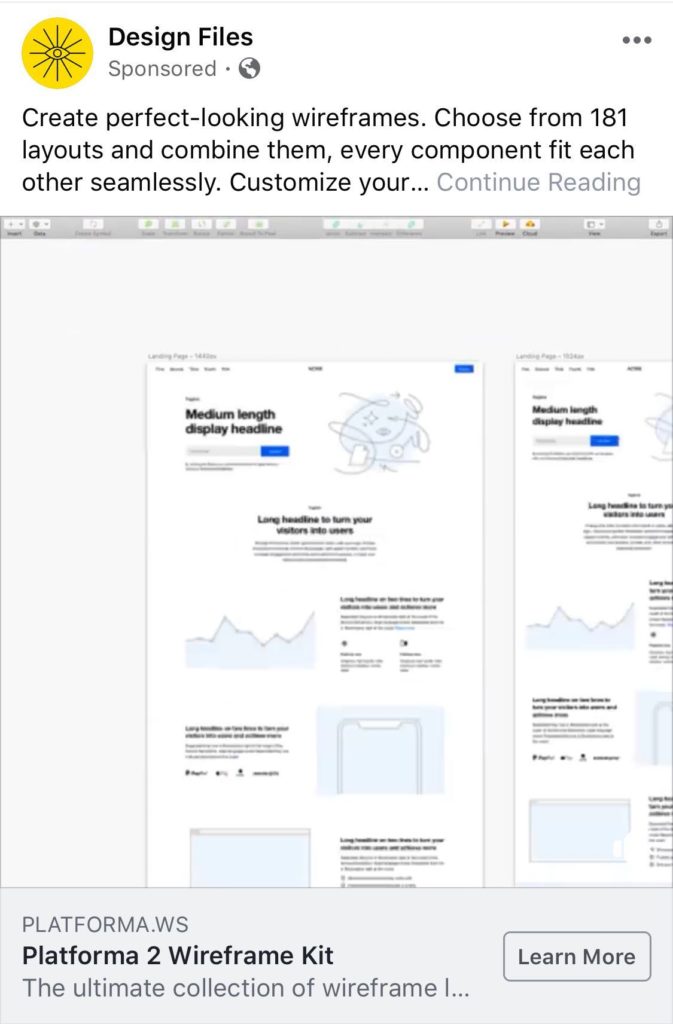Open the View dropdown in toolbar

(x=595, y=224)
